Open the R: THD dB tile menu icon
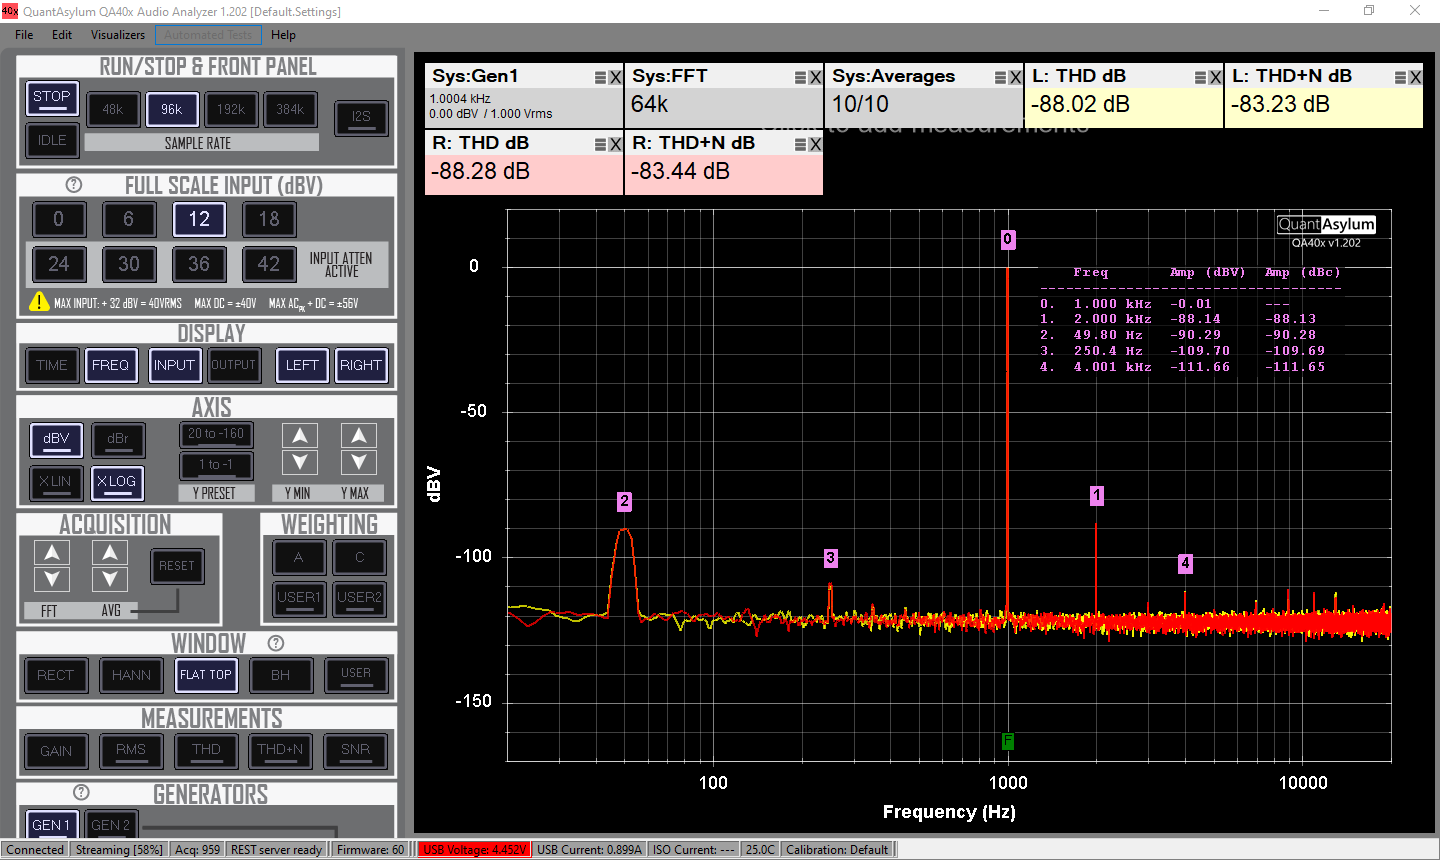Viewport: 1440px width, 860px height. click(600, 144)
